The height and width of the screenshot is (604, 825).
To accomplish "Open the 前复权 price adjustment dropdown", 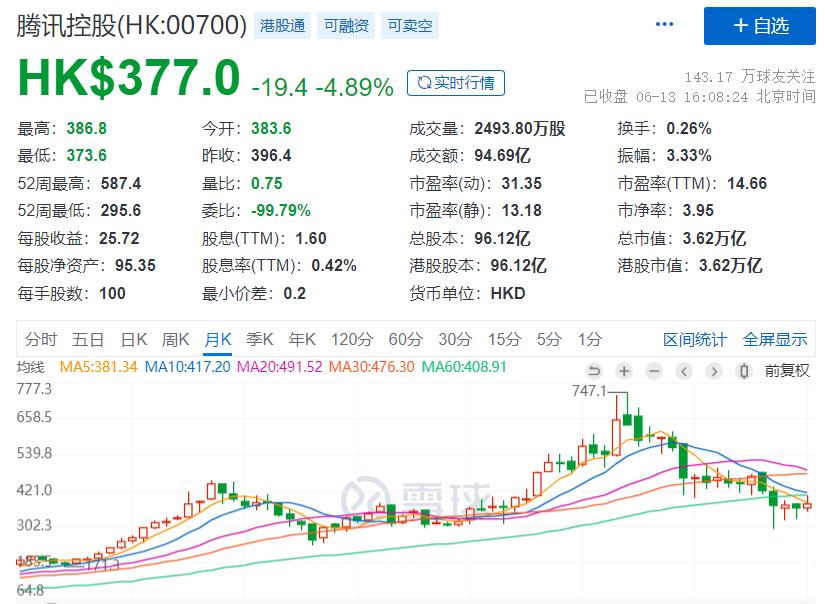I will tap(787, 370).
